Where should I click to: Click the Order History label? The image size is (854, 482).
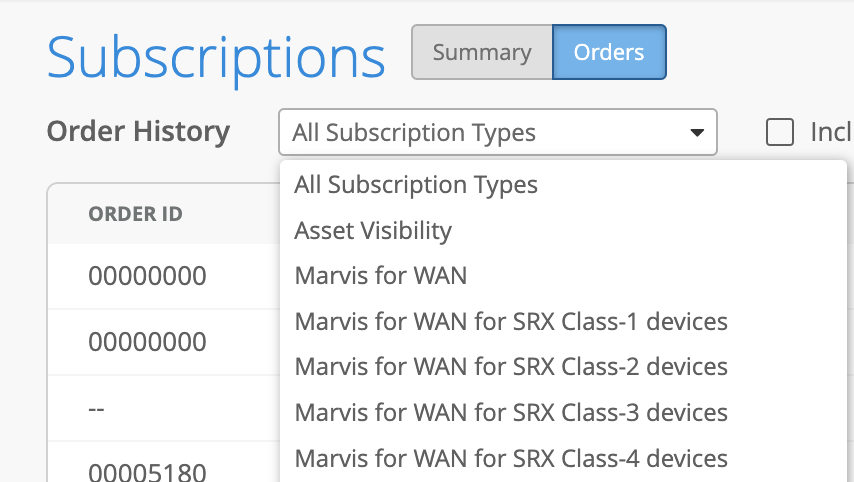tap(138, 132)
